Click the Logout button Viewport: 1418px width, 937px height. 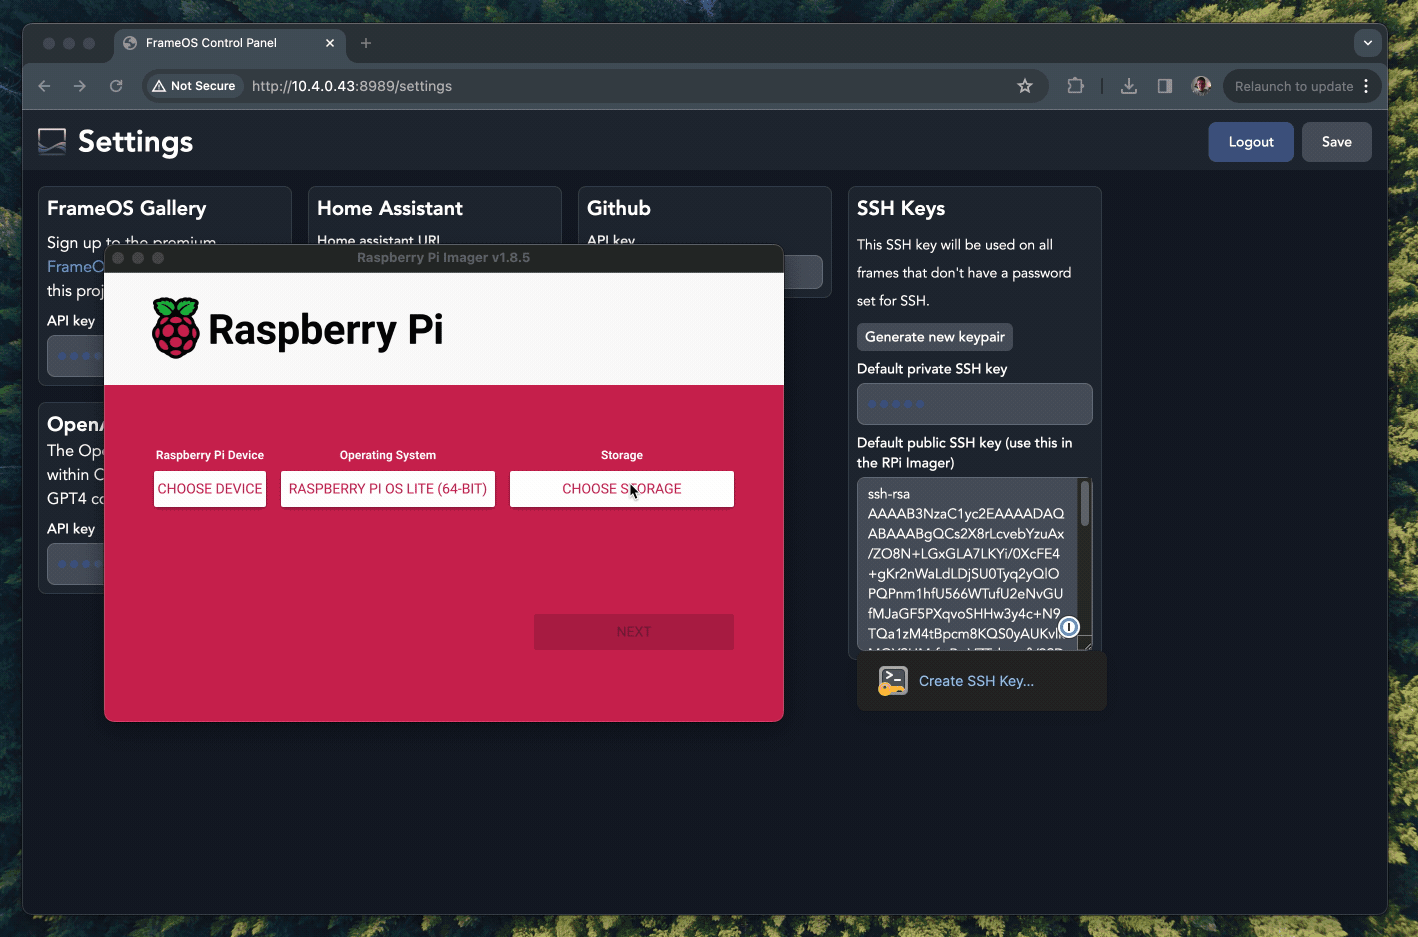tap(1250, 142)
